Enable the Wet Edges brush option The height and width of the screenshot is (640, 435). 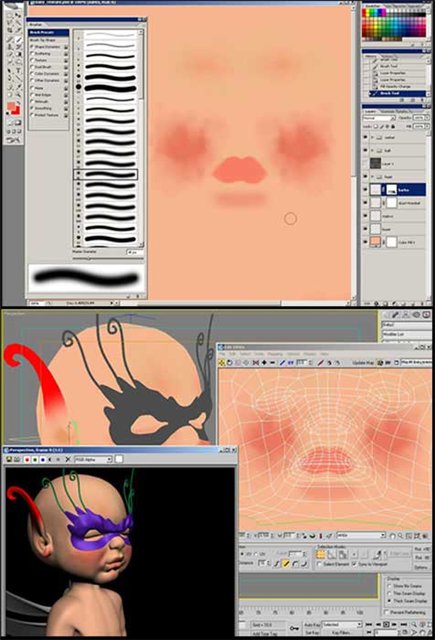tap(32, 95)
